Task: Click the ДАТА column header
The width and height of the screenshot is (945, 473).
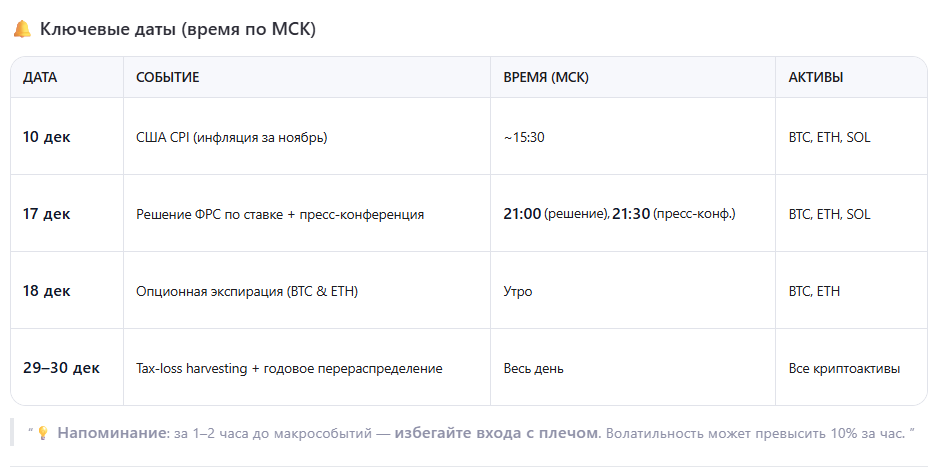Action: point(40,77)
